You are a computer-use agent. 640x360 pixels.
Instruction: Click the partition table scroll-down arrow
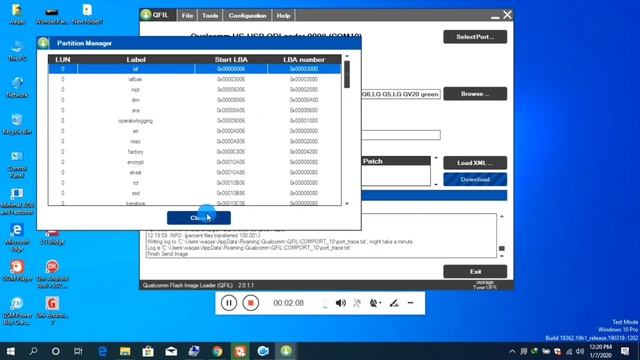(x=347, y=204)
